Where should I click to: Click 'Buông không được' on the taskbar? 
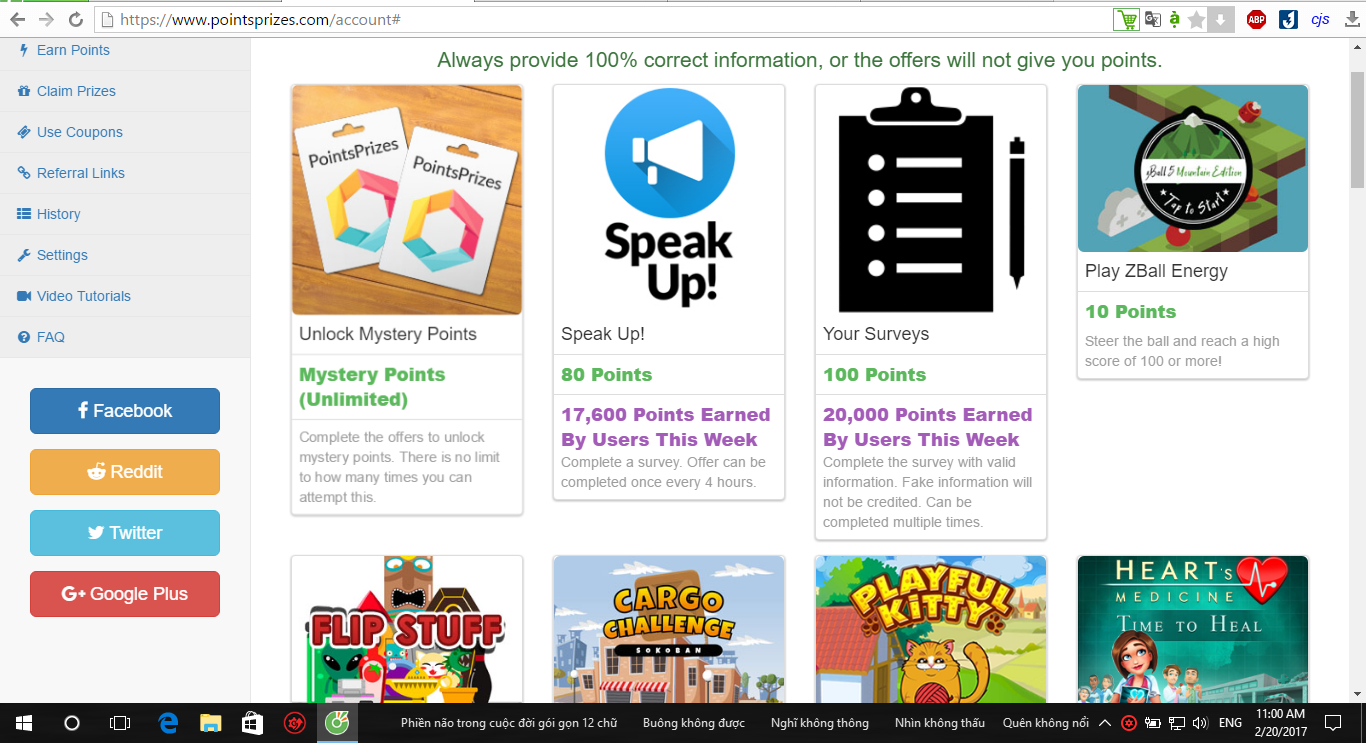point(694,723)
